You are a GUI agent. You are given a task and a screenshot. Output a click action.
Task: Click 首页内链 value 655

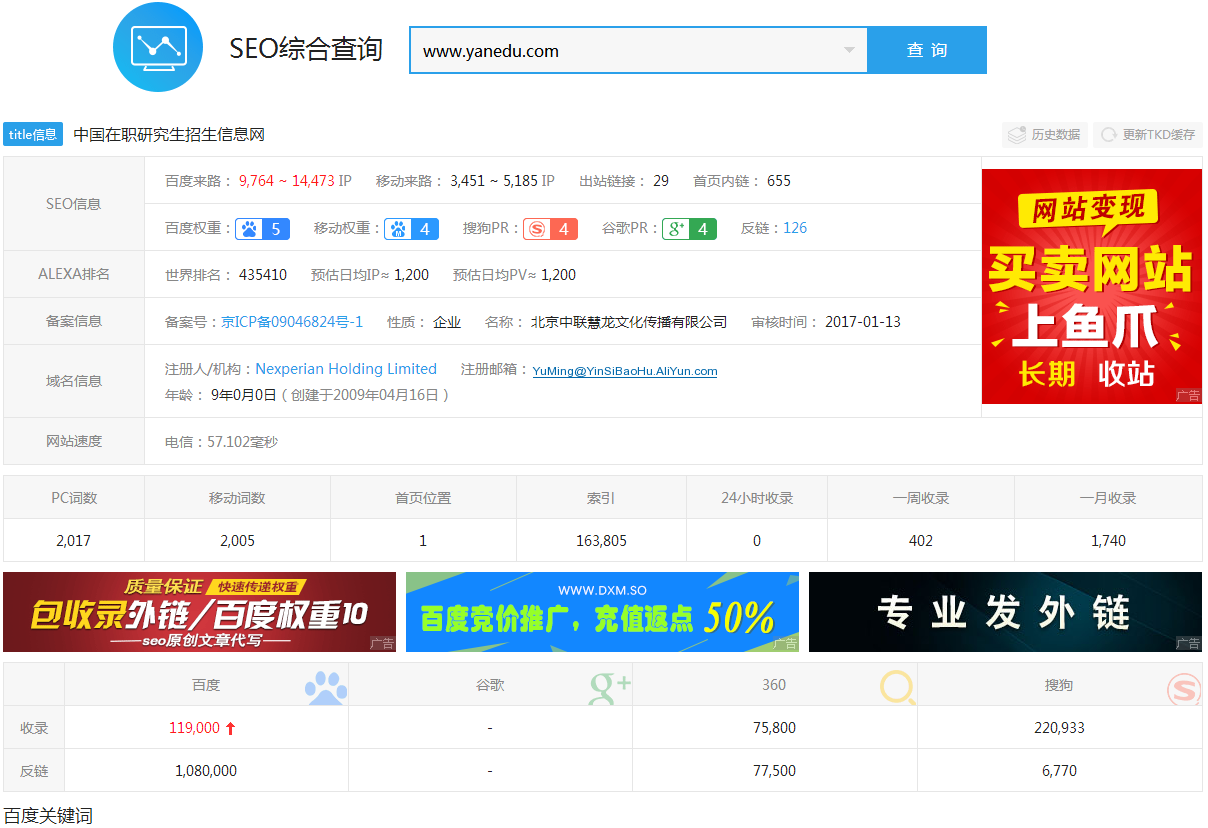pyautogui.click(x=779, y=181)
